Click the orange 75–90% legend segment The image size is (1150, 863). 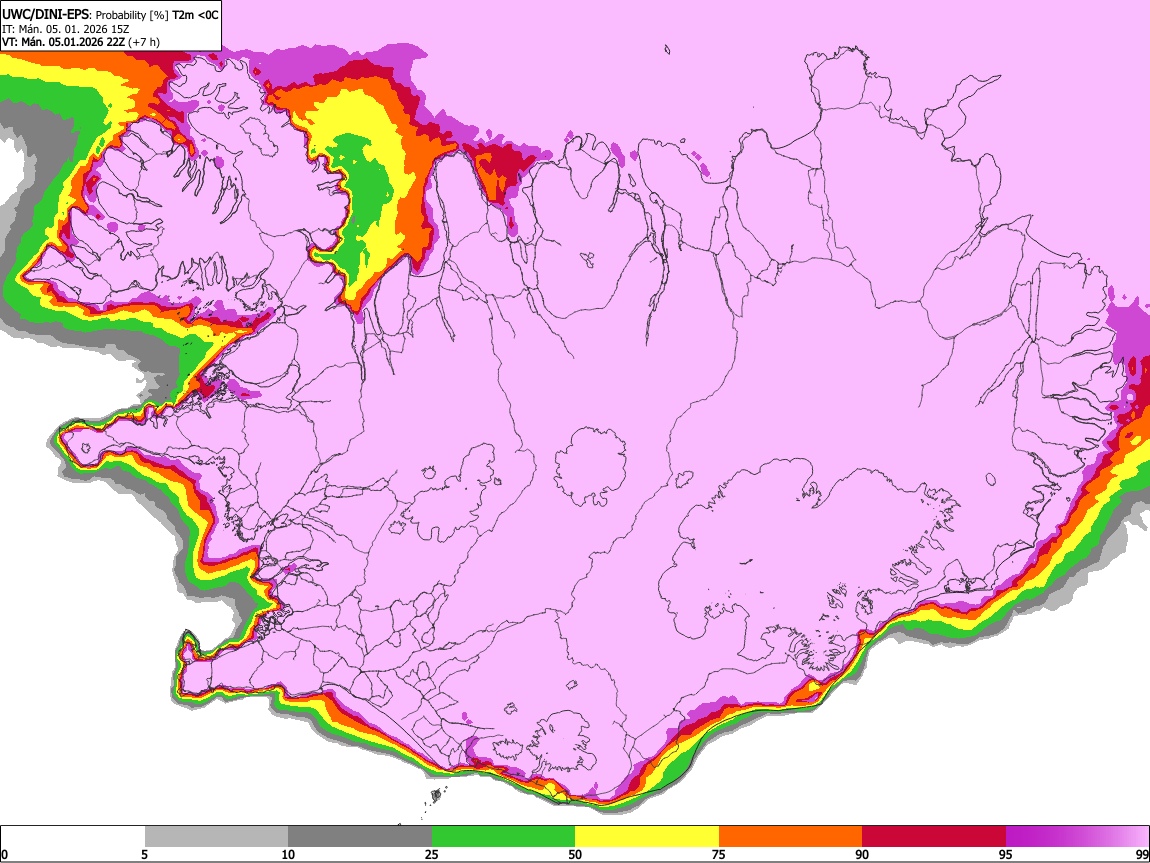pos(790,837)
